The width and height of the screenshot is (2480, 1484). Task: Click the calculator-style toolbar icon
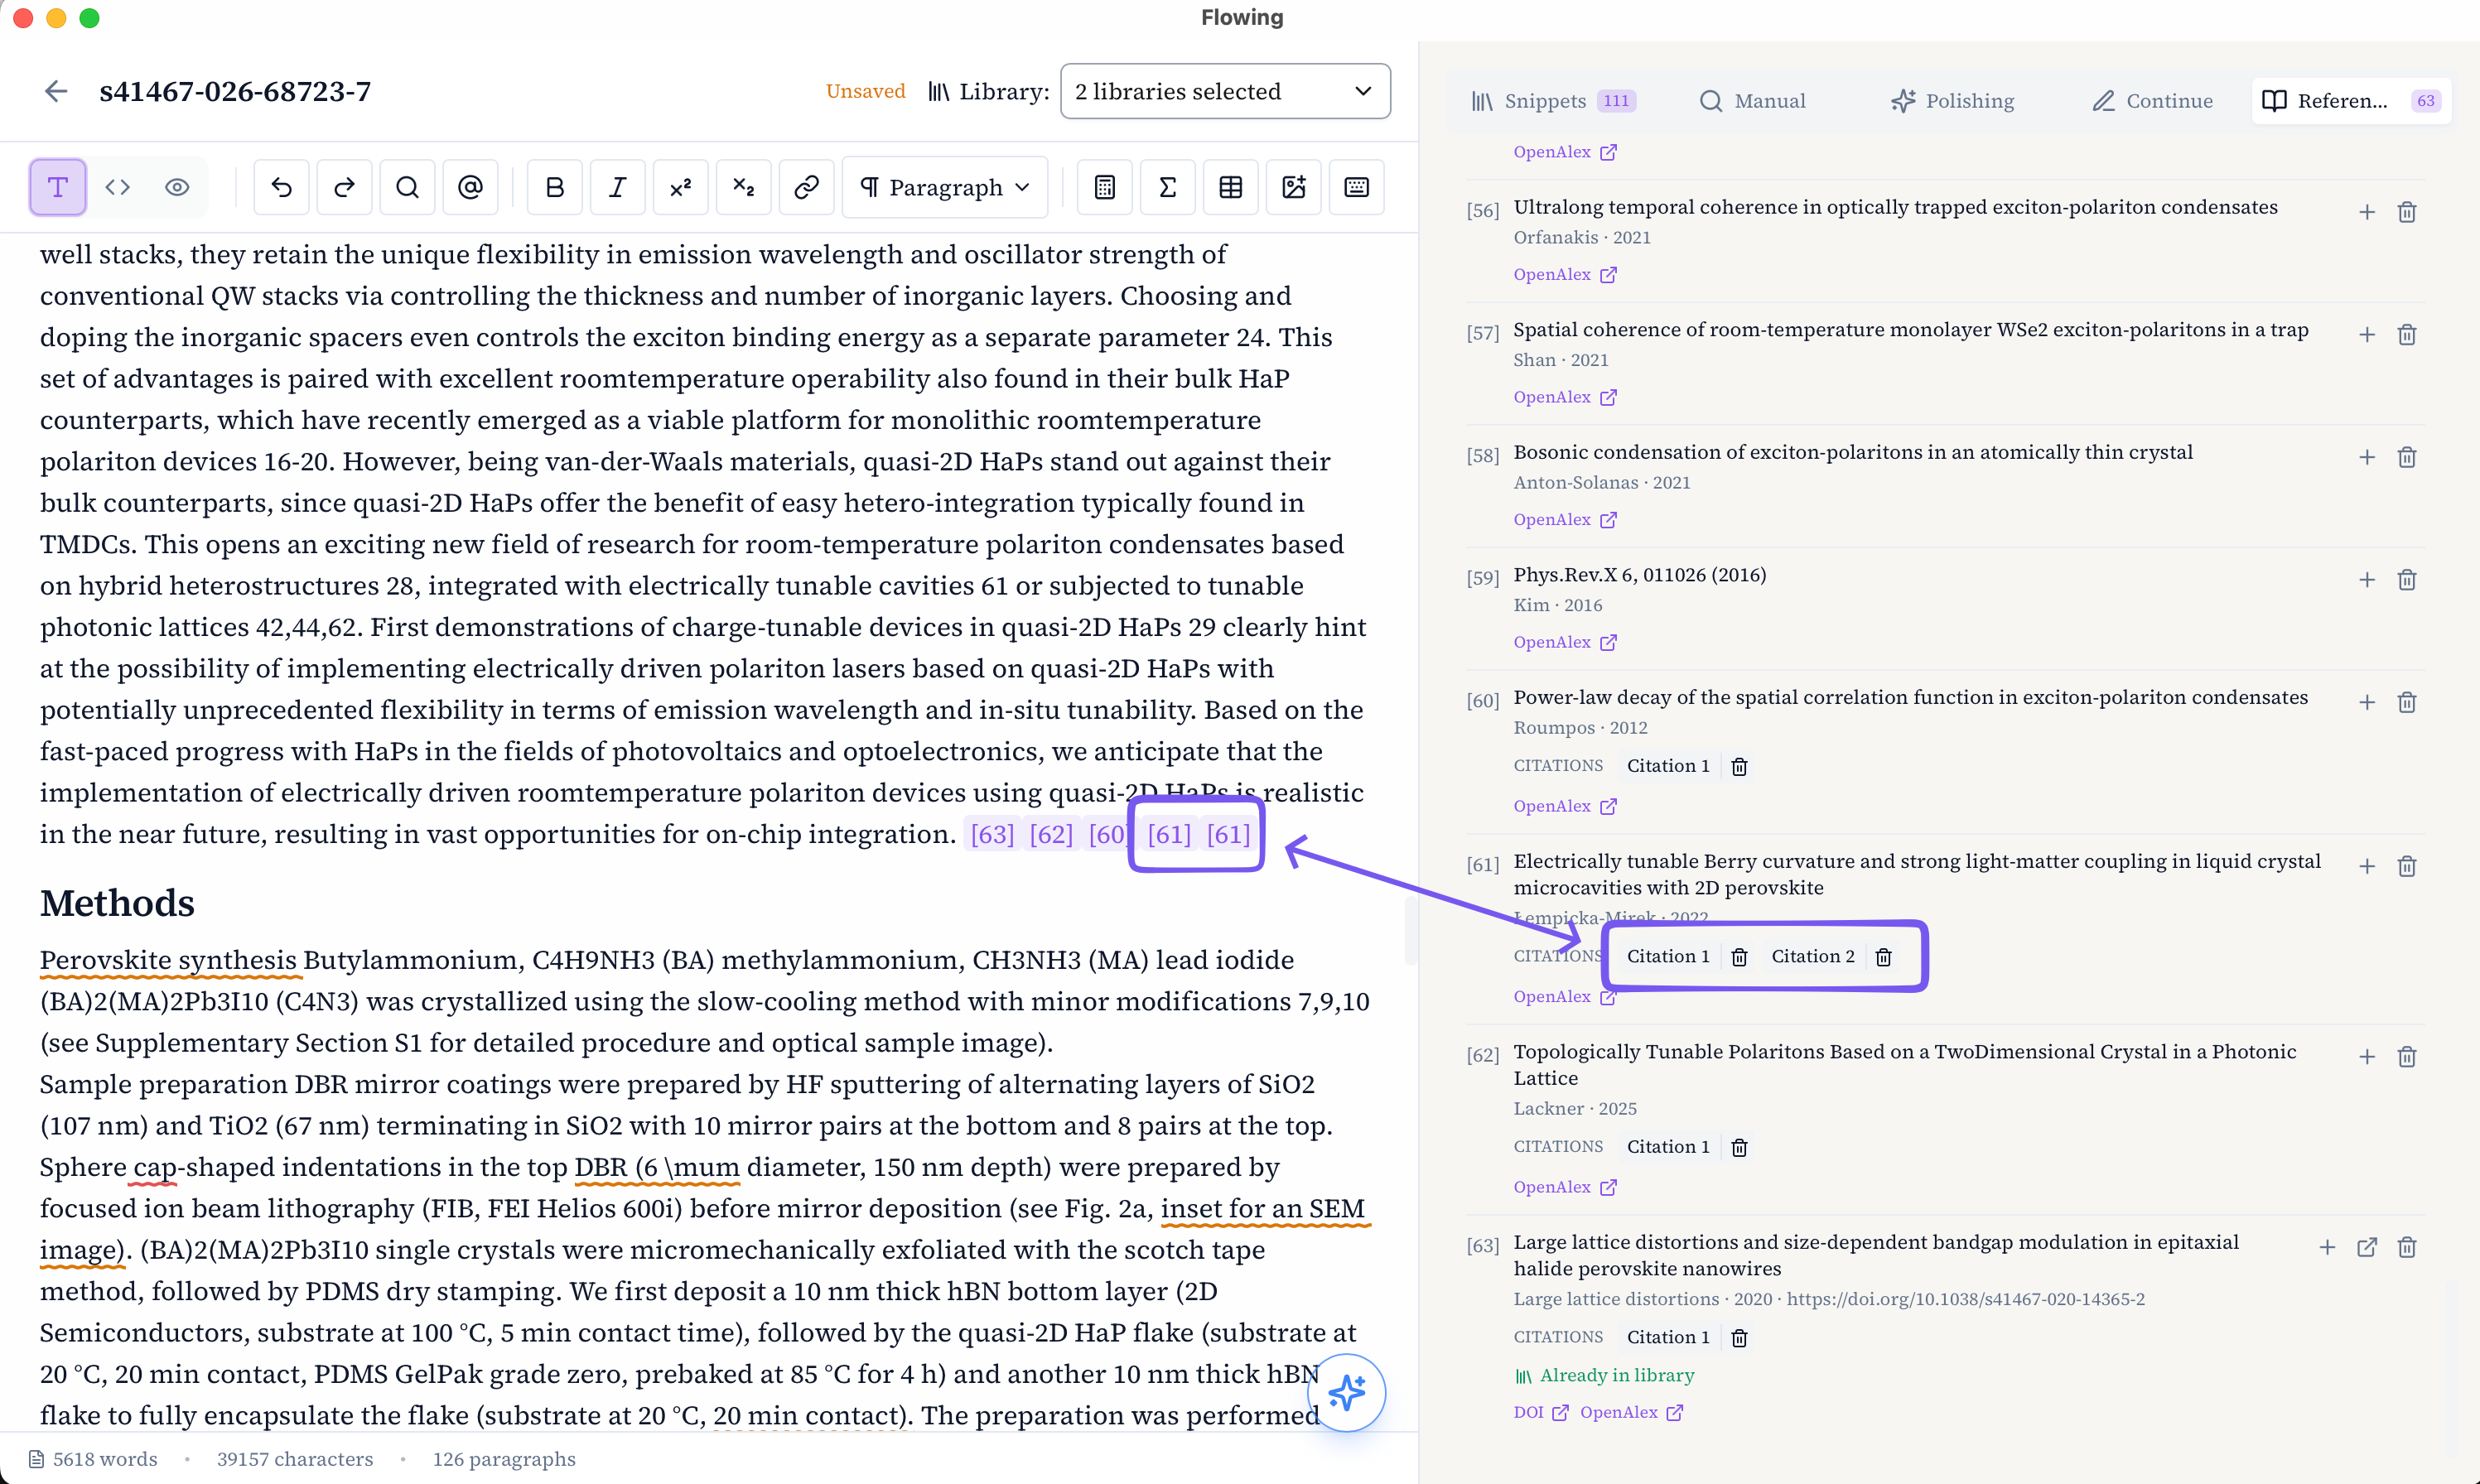[x=1105, y=187]
